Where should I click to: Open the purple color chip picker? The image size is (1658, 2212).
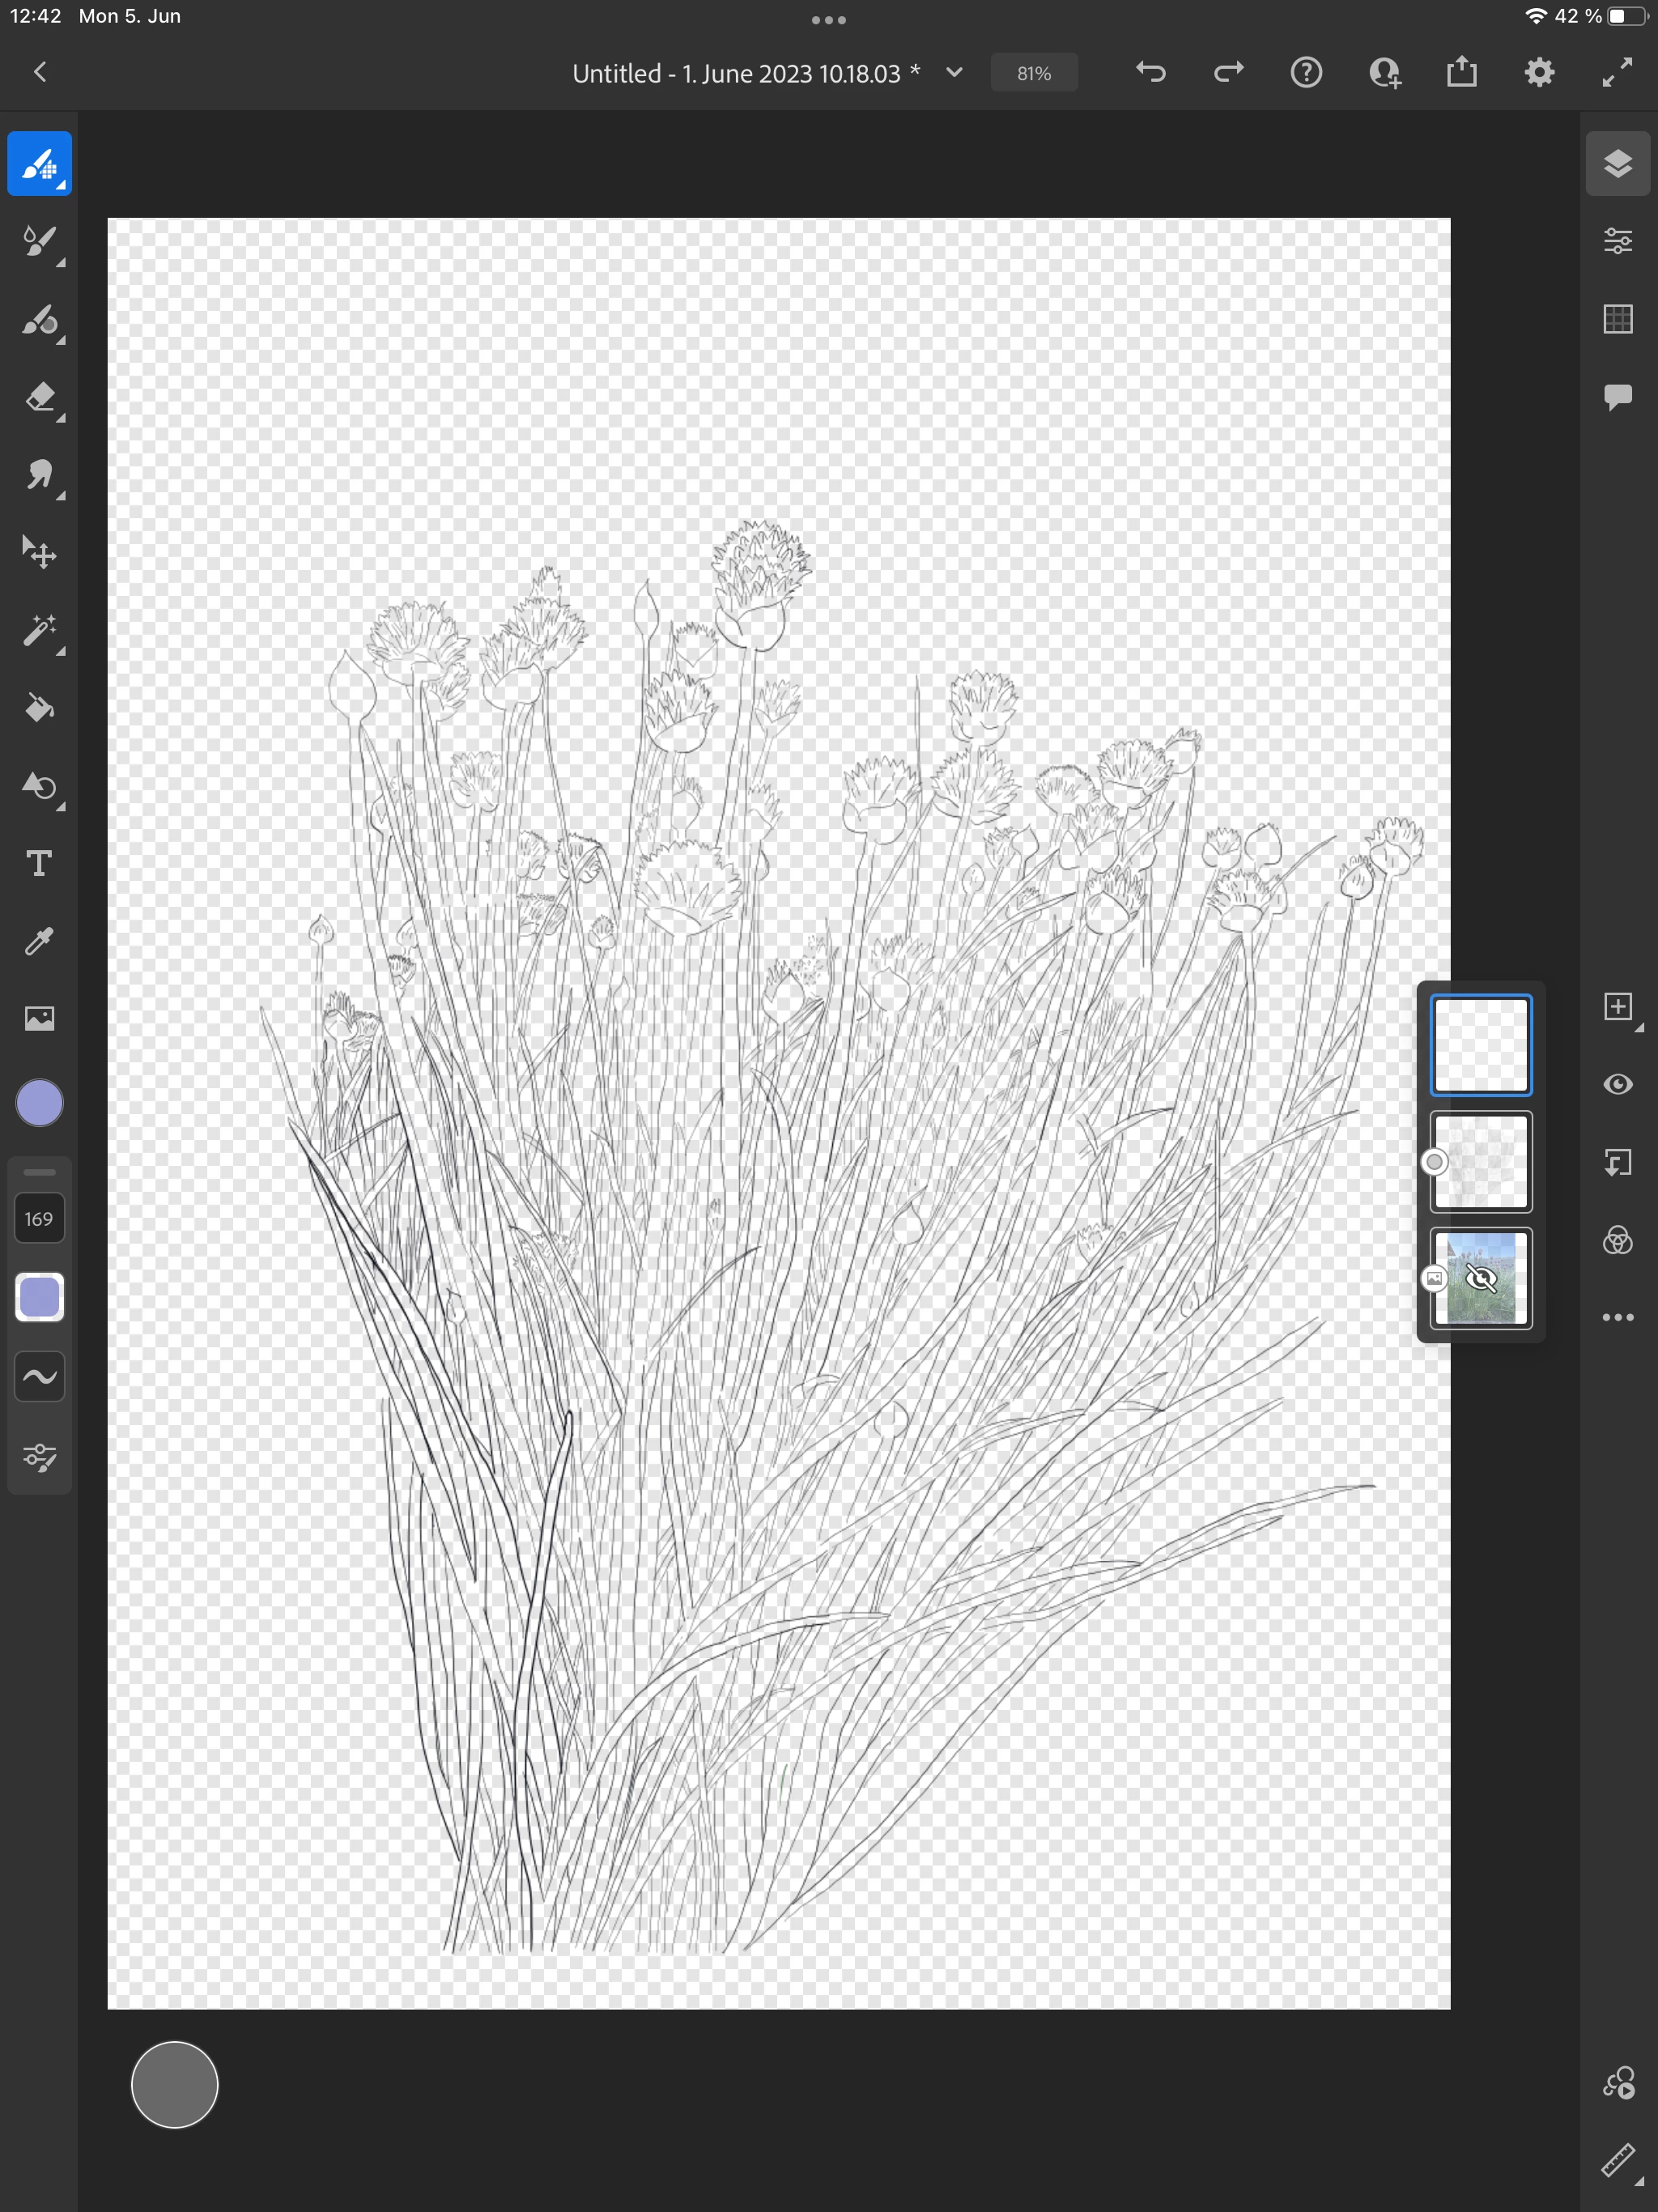click(x=40, y=1102)
